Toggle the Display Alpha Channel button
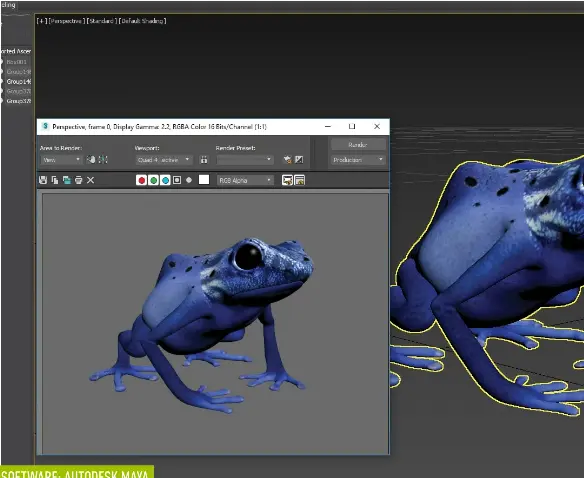Screen dimensions: 584x478 click(177, 180)
